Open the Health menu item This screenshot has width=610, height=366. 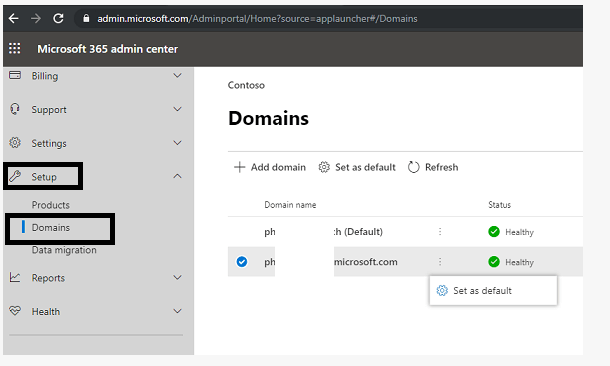tap(46, 312)
